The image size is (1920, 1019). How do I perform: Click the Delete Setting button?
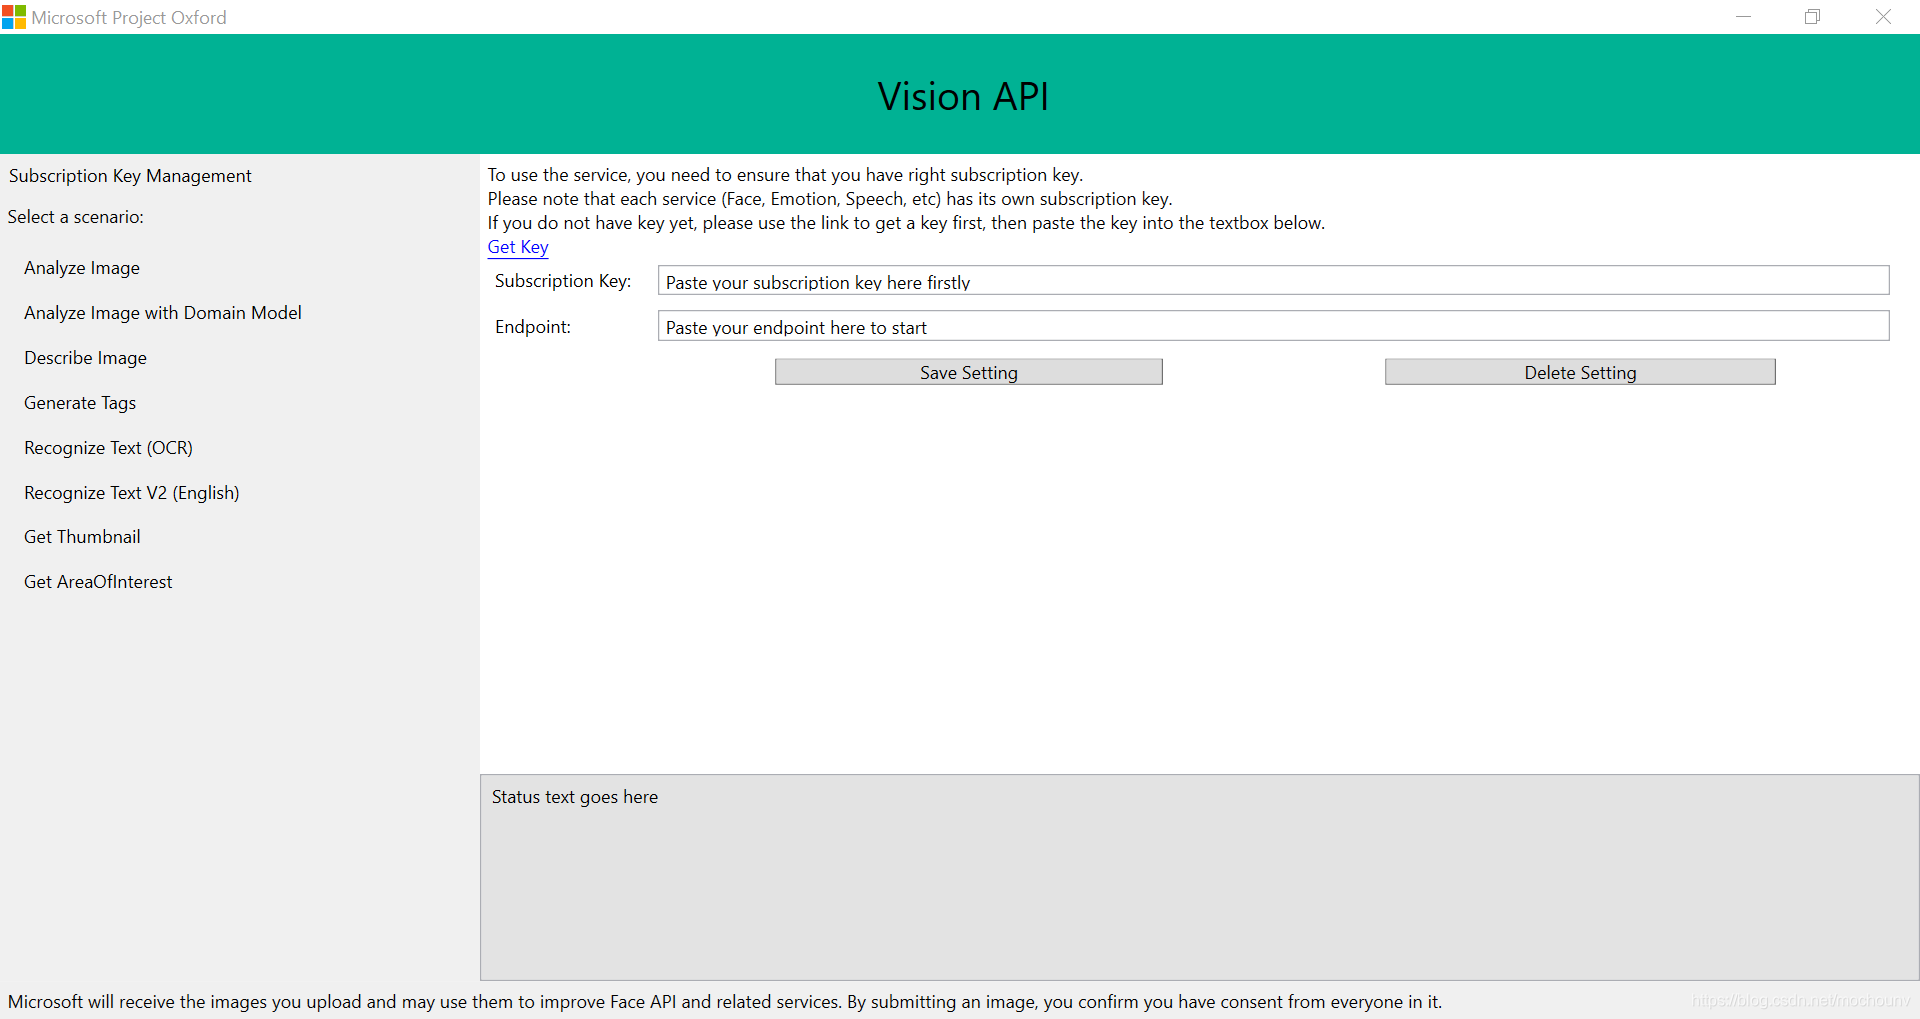[1580, 372]
